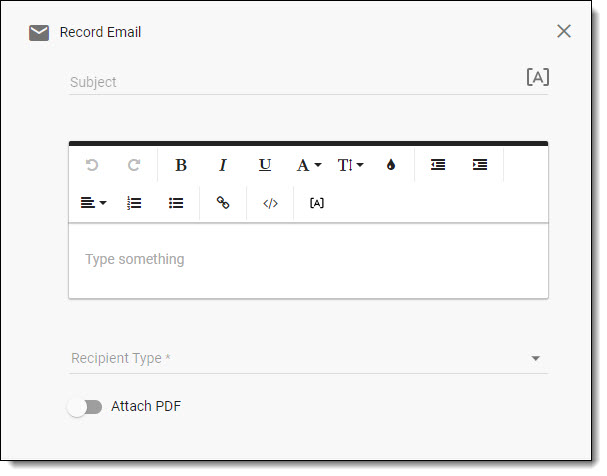This screenshot has width=607, height=476.
Task: Click the [A] icon beside Subject
Action: click(537, 78)
